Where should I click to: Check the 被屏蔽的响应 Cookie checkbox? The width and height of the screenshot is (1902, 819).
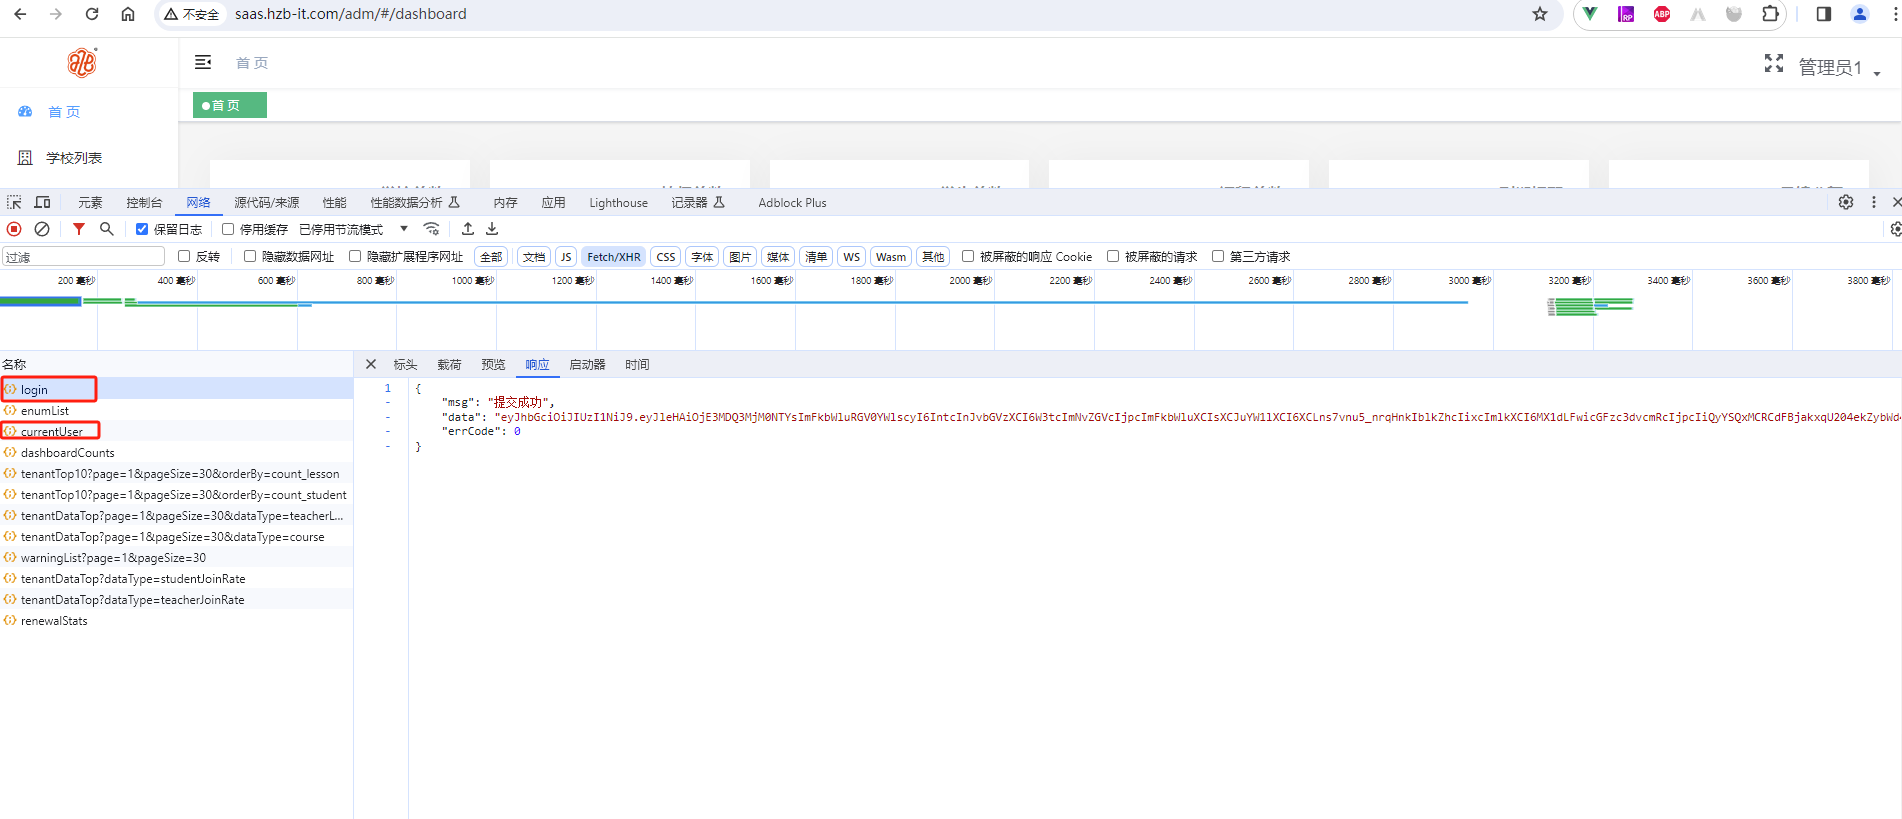[968, 256]
